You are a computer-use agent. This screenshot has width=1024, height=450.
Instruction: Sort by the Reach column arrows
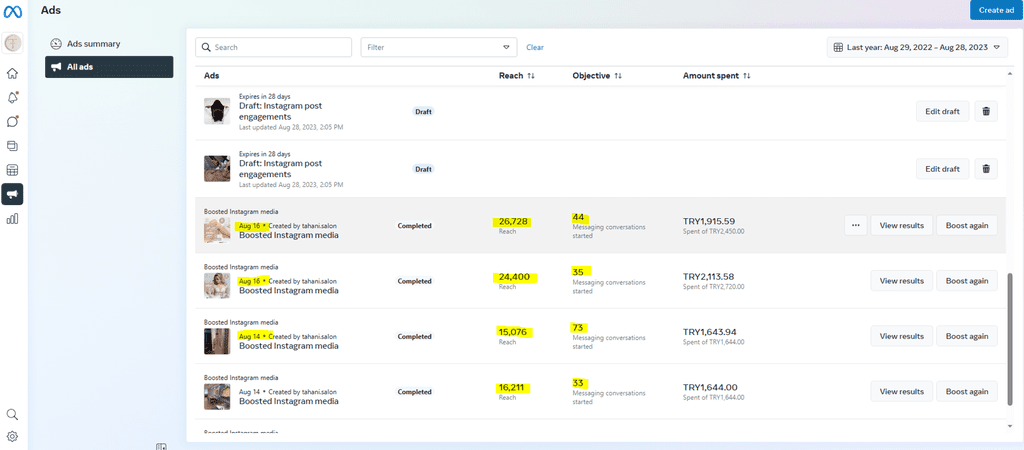tap(531, 76)
